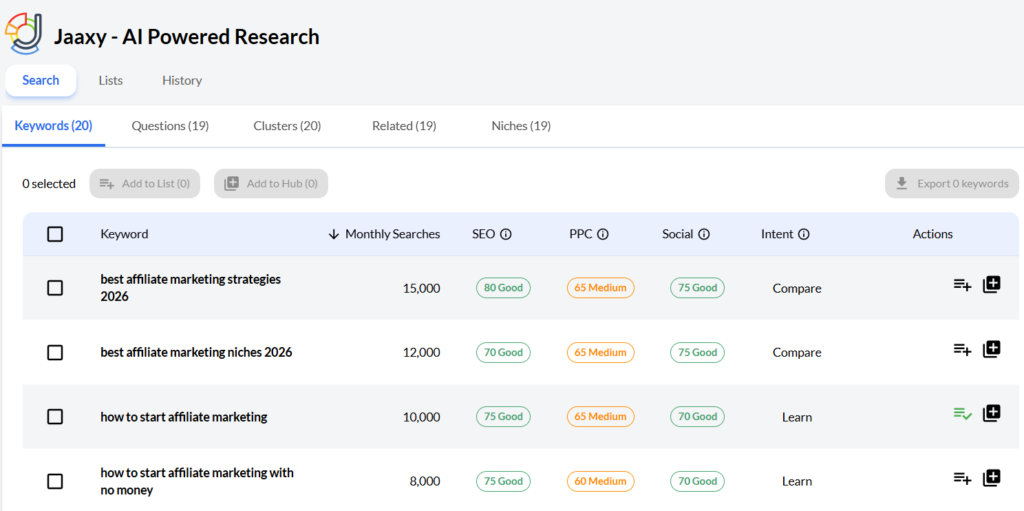Screen dimensions: 1024x511
Task: Check 'best affiliate marketing strategies 2026' row
Action: (x=55, y=288)
